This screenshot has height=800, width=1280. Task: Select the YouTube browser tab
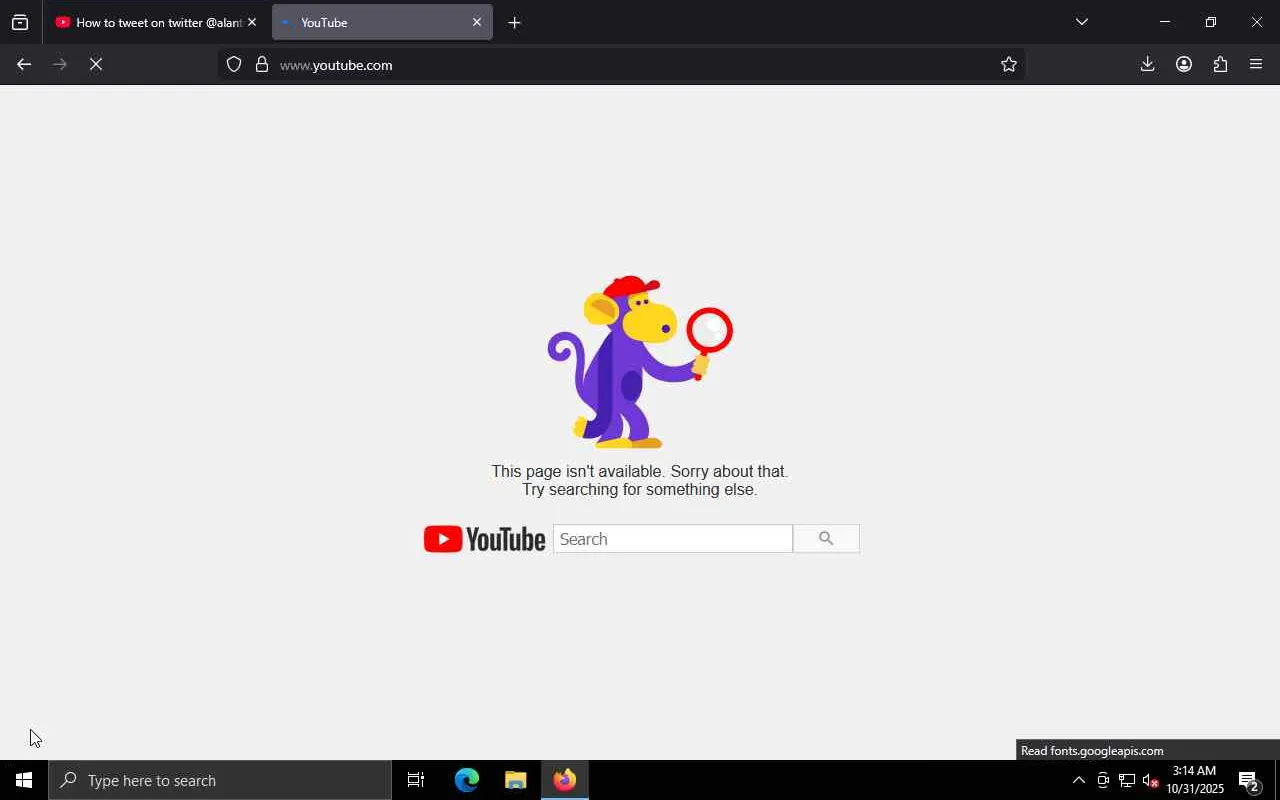[x=382, y=22]
